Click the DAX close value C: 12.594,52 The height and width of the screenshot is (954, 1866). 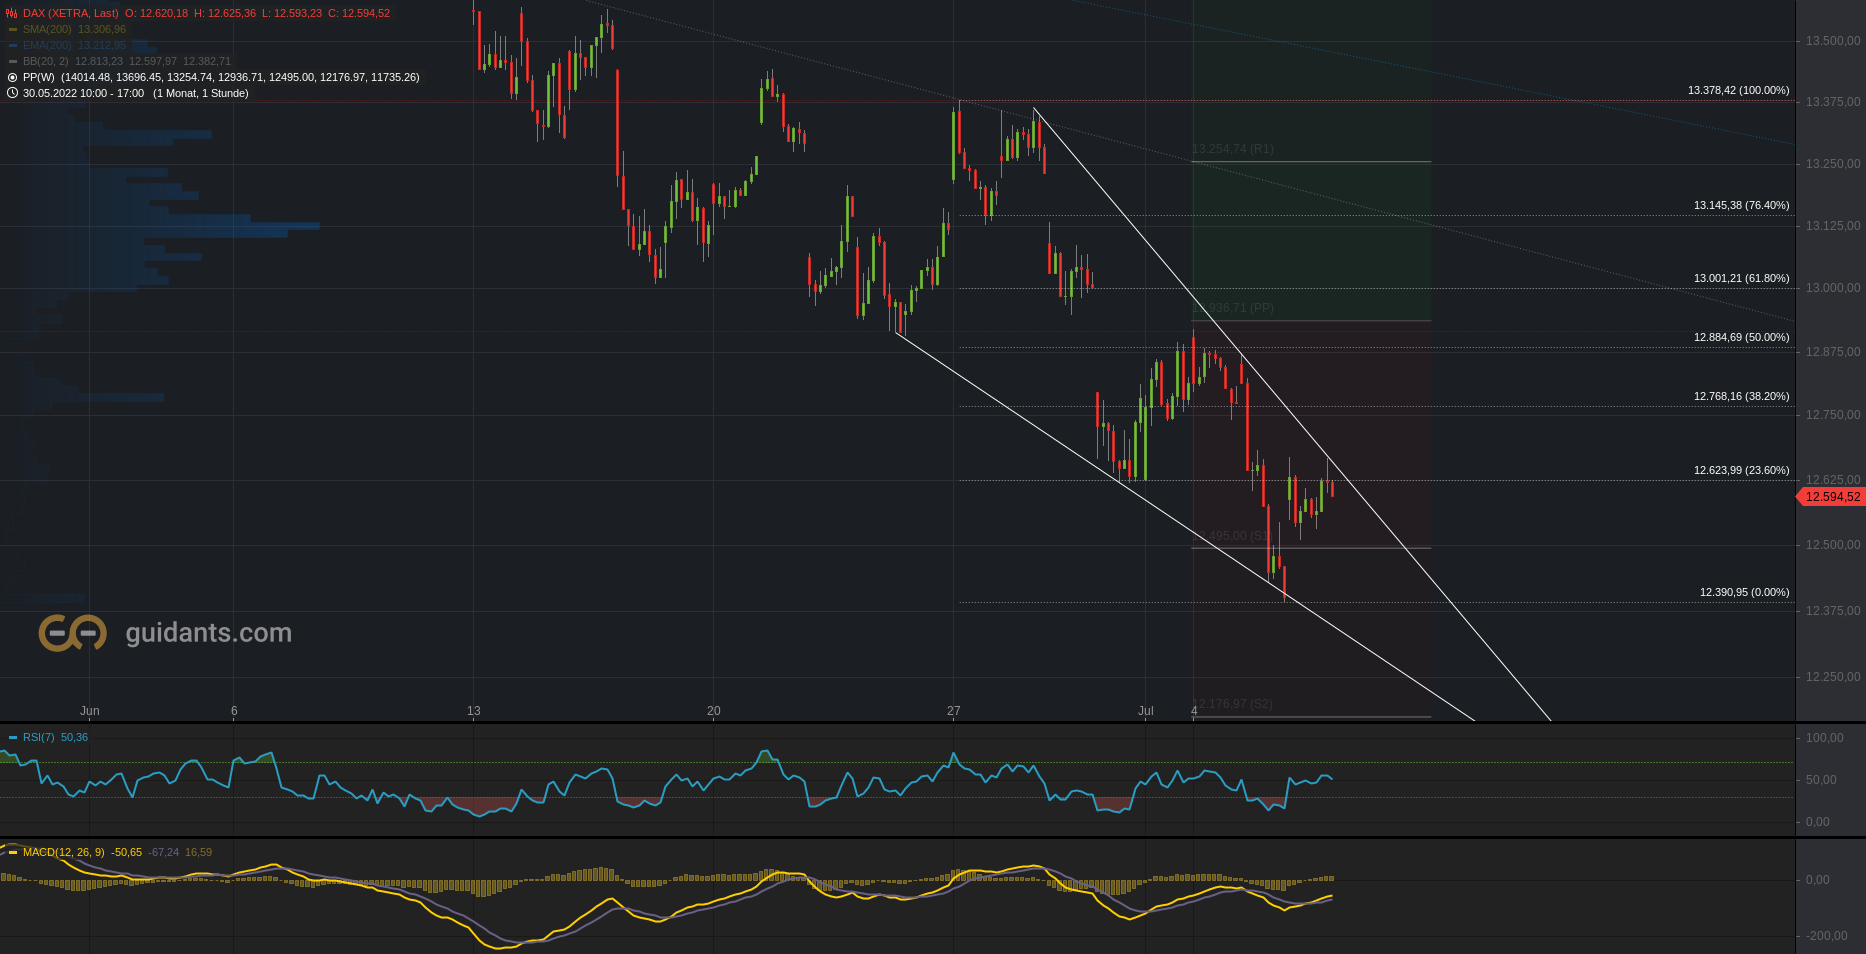[x=359, y=13]
